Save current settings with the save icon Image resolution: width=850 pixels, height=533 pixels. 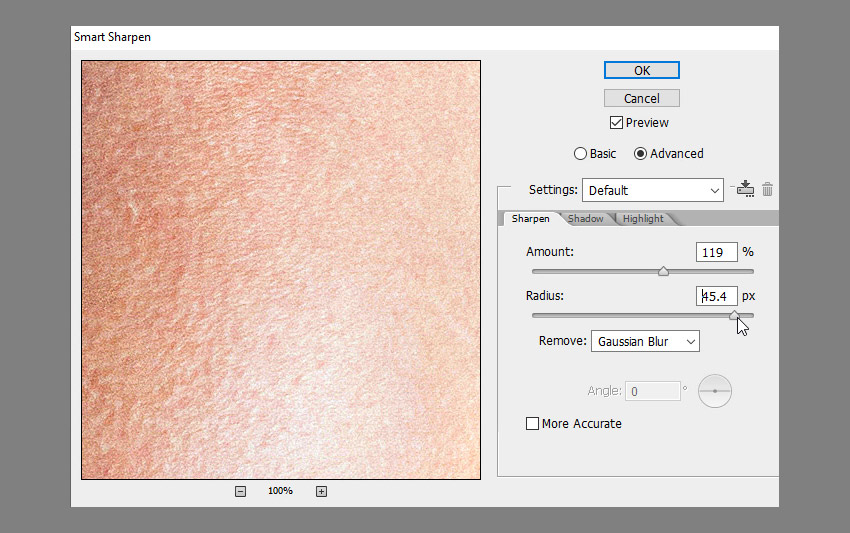pyautogui.click(x=745, y=189)
